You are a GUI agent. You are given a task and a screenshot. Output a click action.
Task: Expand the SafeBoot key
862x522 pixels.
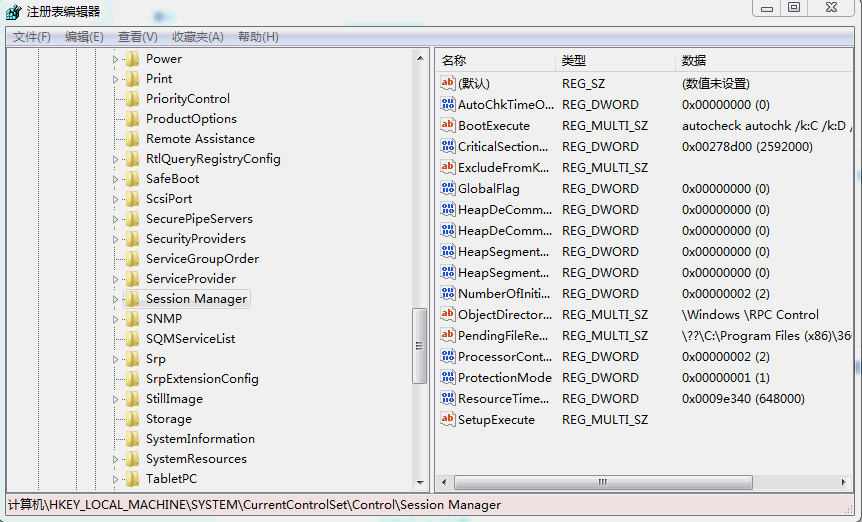coord(115,179)
